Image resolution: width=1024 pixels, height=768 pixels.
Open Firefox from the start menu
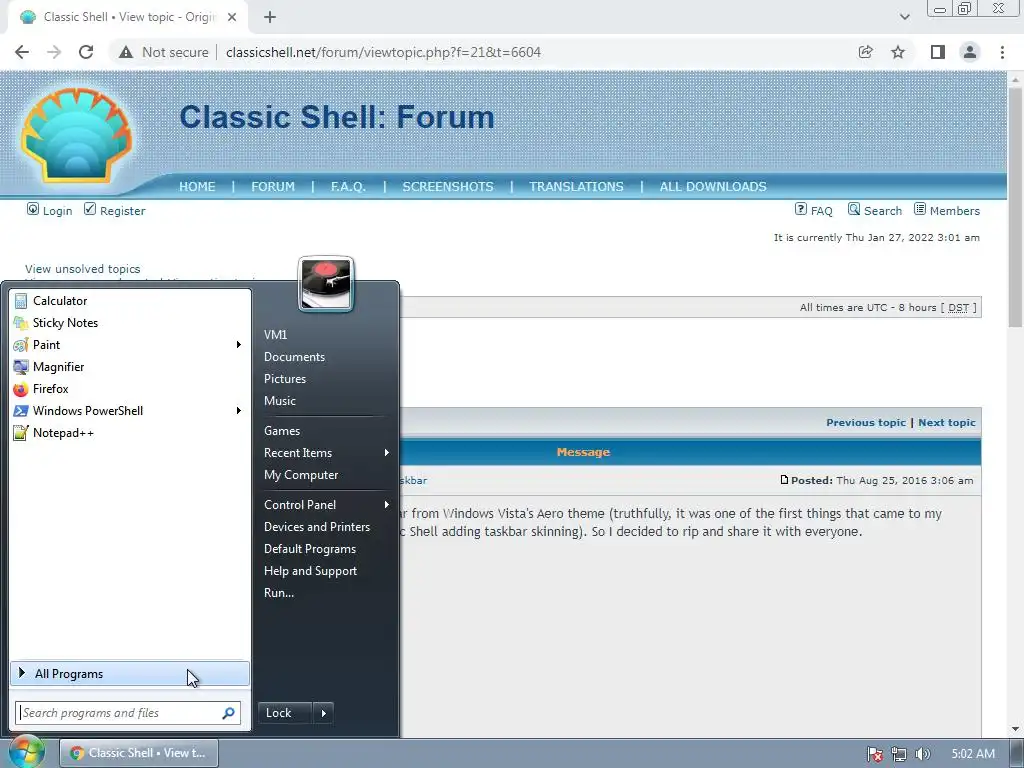[129, 389]
